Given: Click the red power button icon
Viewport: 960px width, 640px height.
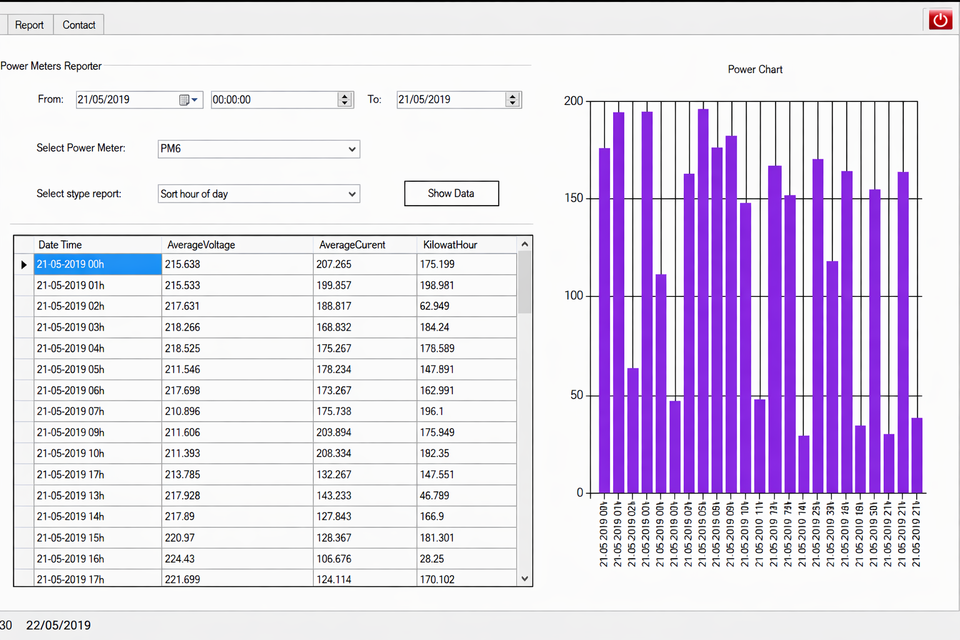Looking at the screenshot, I should click(x=939, y=20).
